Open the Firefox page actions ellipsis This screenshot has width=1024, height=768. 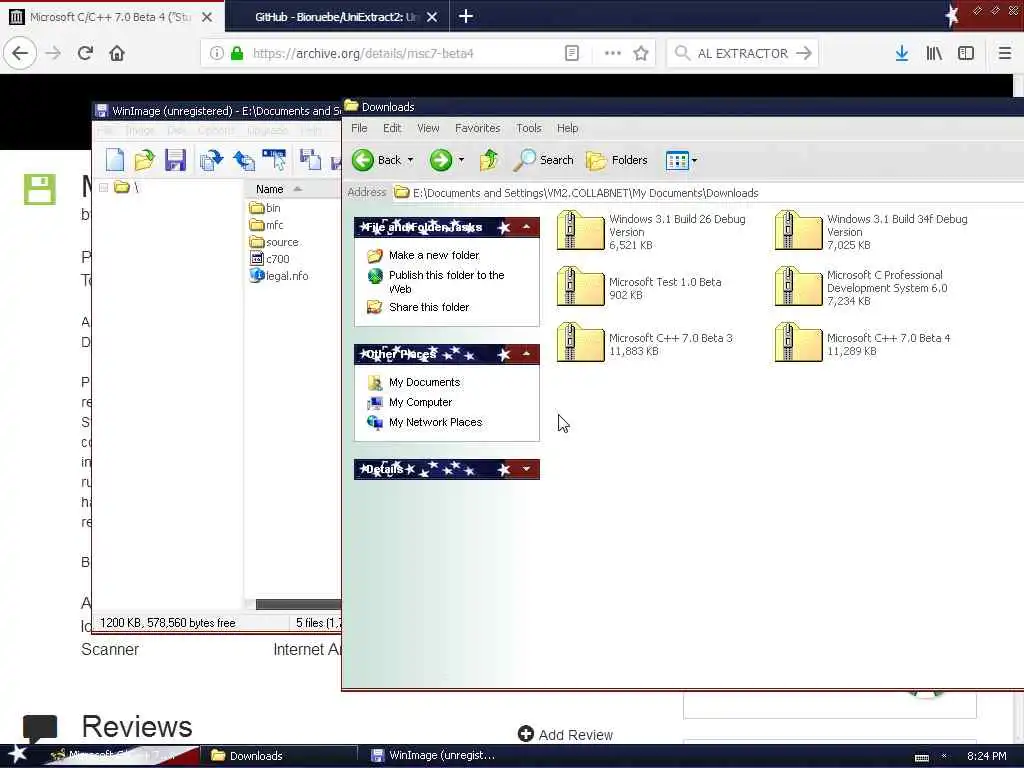pyautogui.click(x=613, y=53)
